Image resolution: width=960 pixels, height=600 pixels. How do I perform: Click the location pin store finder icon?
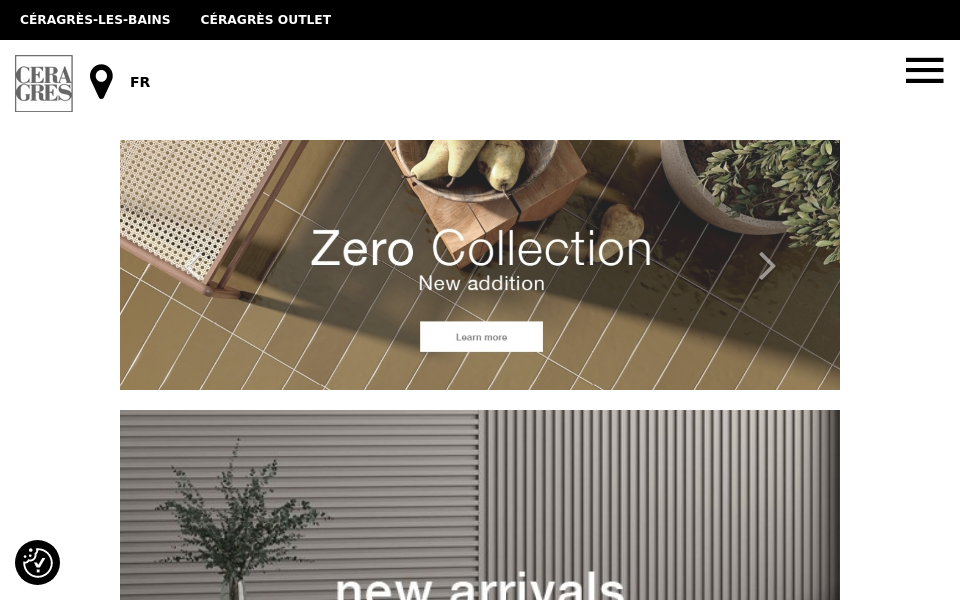tap(101, 81)
